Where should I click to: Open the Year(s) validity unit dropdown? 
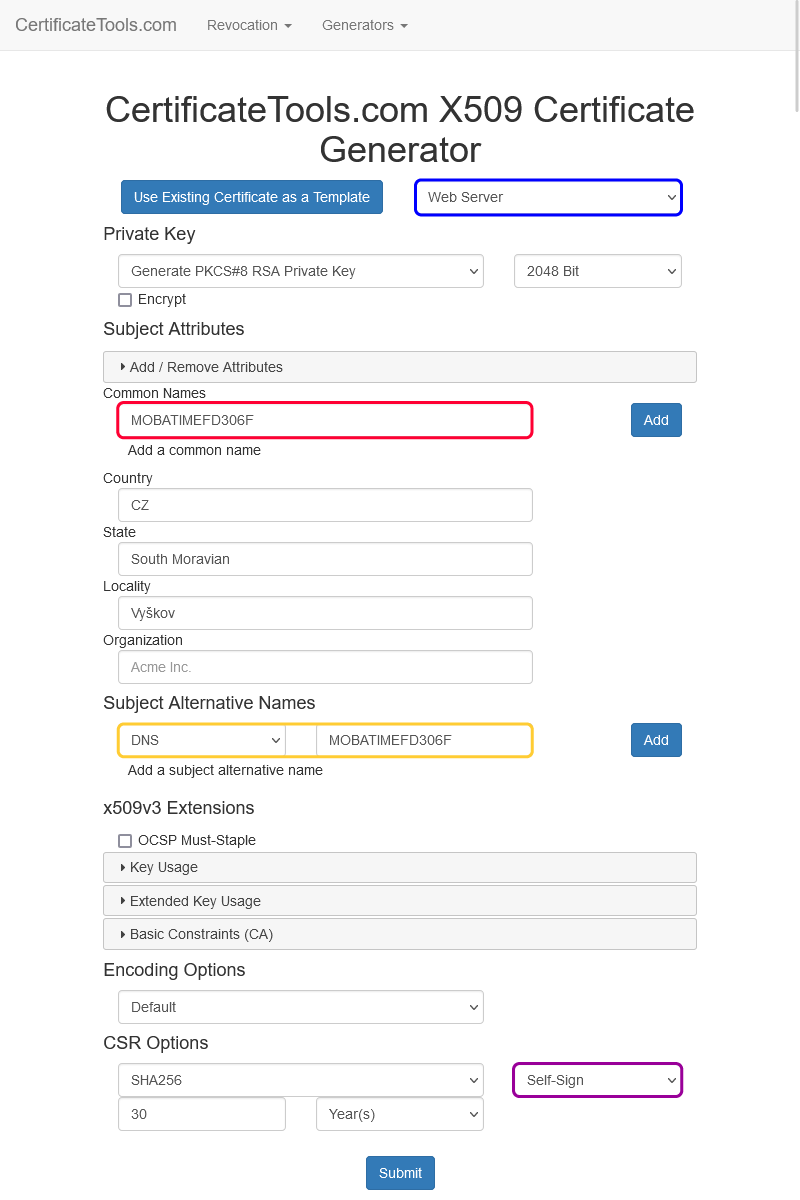[x=399, y=1114]
